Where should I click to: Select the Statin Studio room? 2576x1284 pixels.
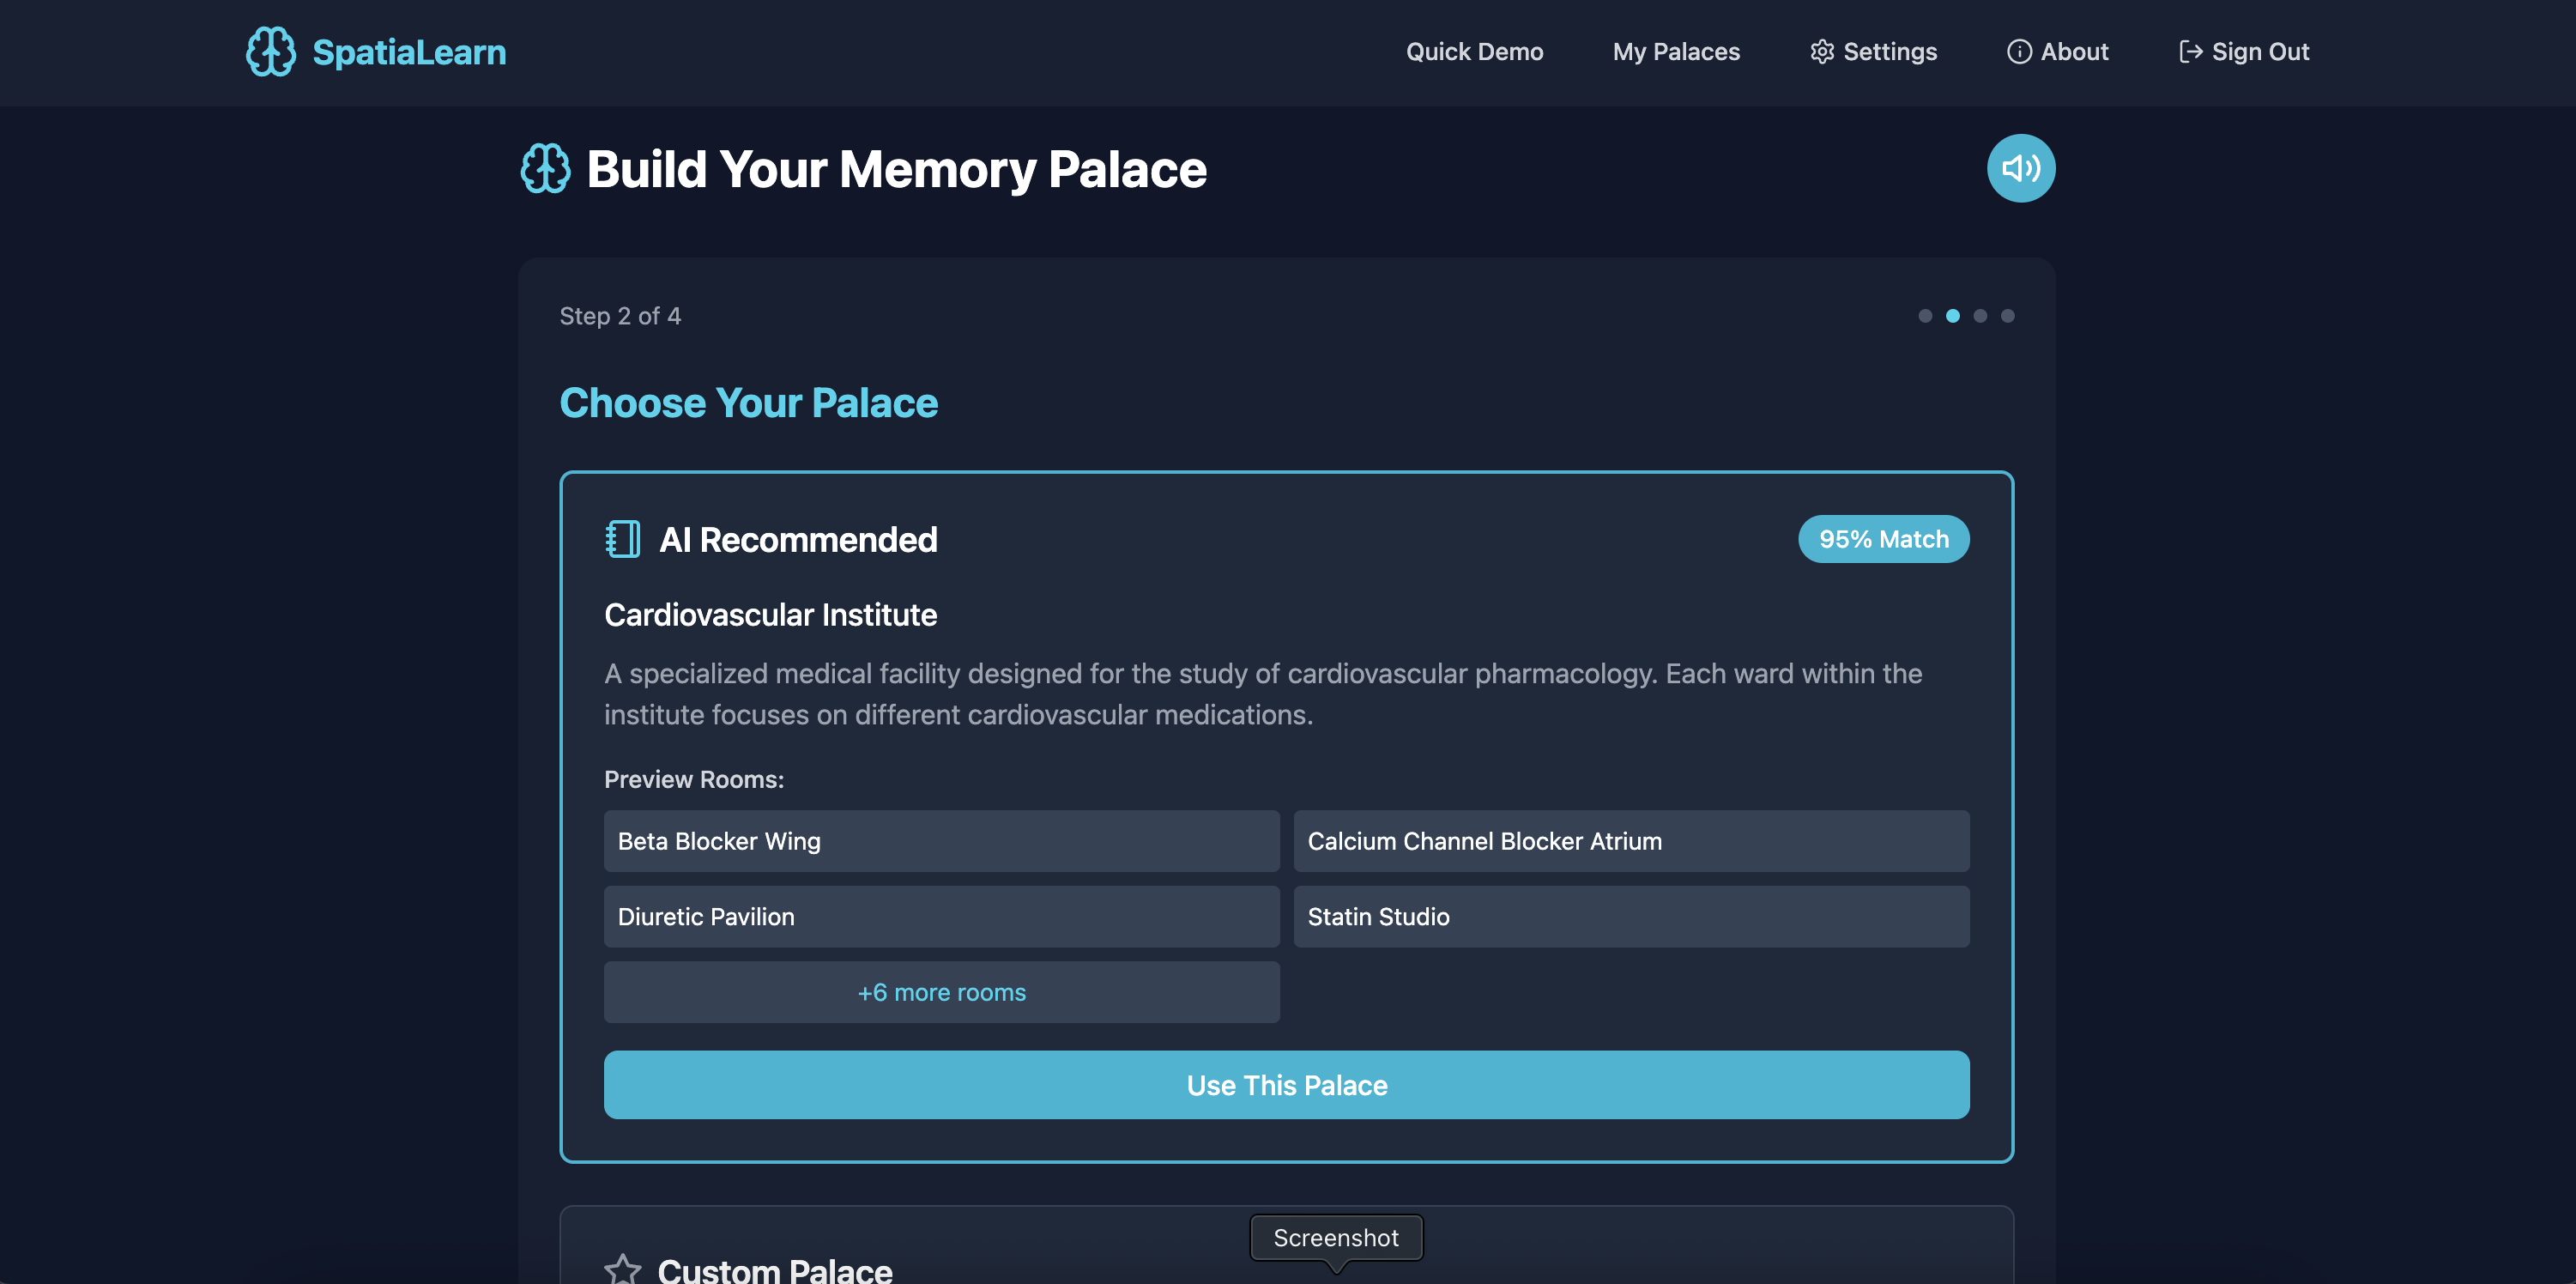(x=1631, y=916)
